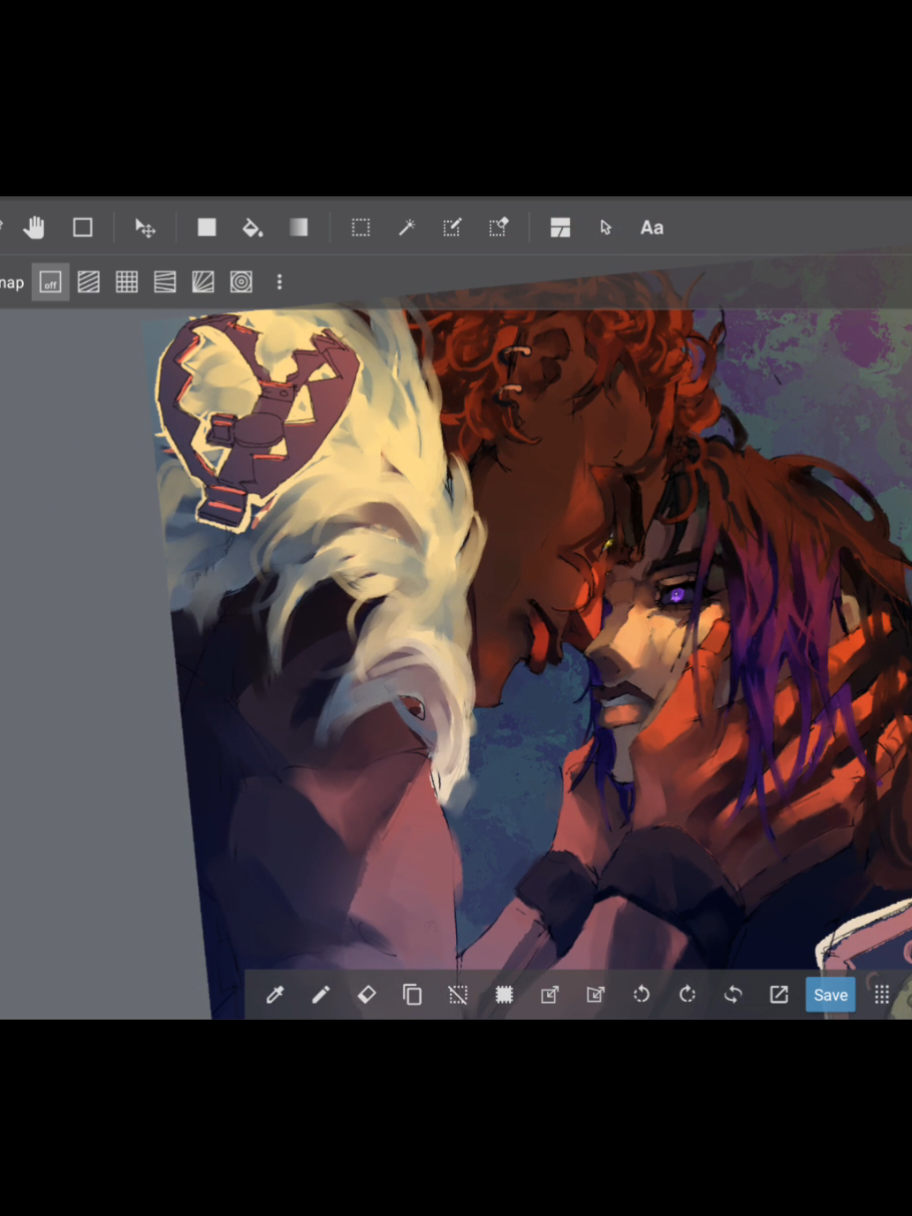
Task: Select the Bucket fill tool
Action: point(253,228)
